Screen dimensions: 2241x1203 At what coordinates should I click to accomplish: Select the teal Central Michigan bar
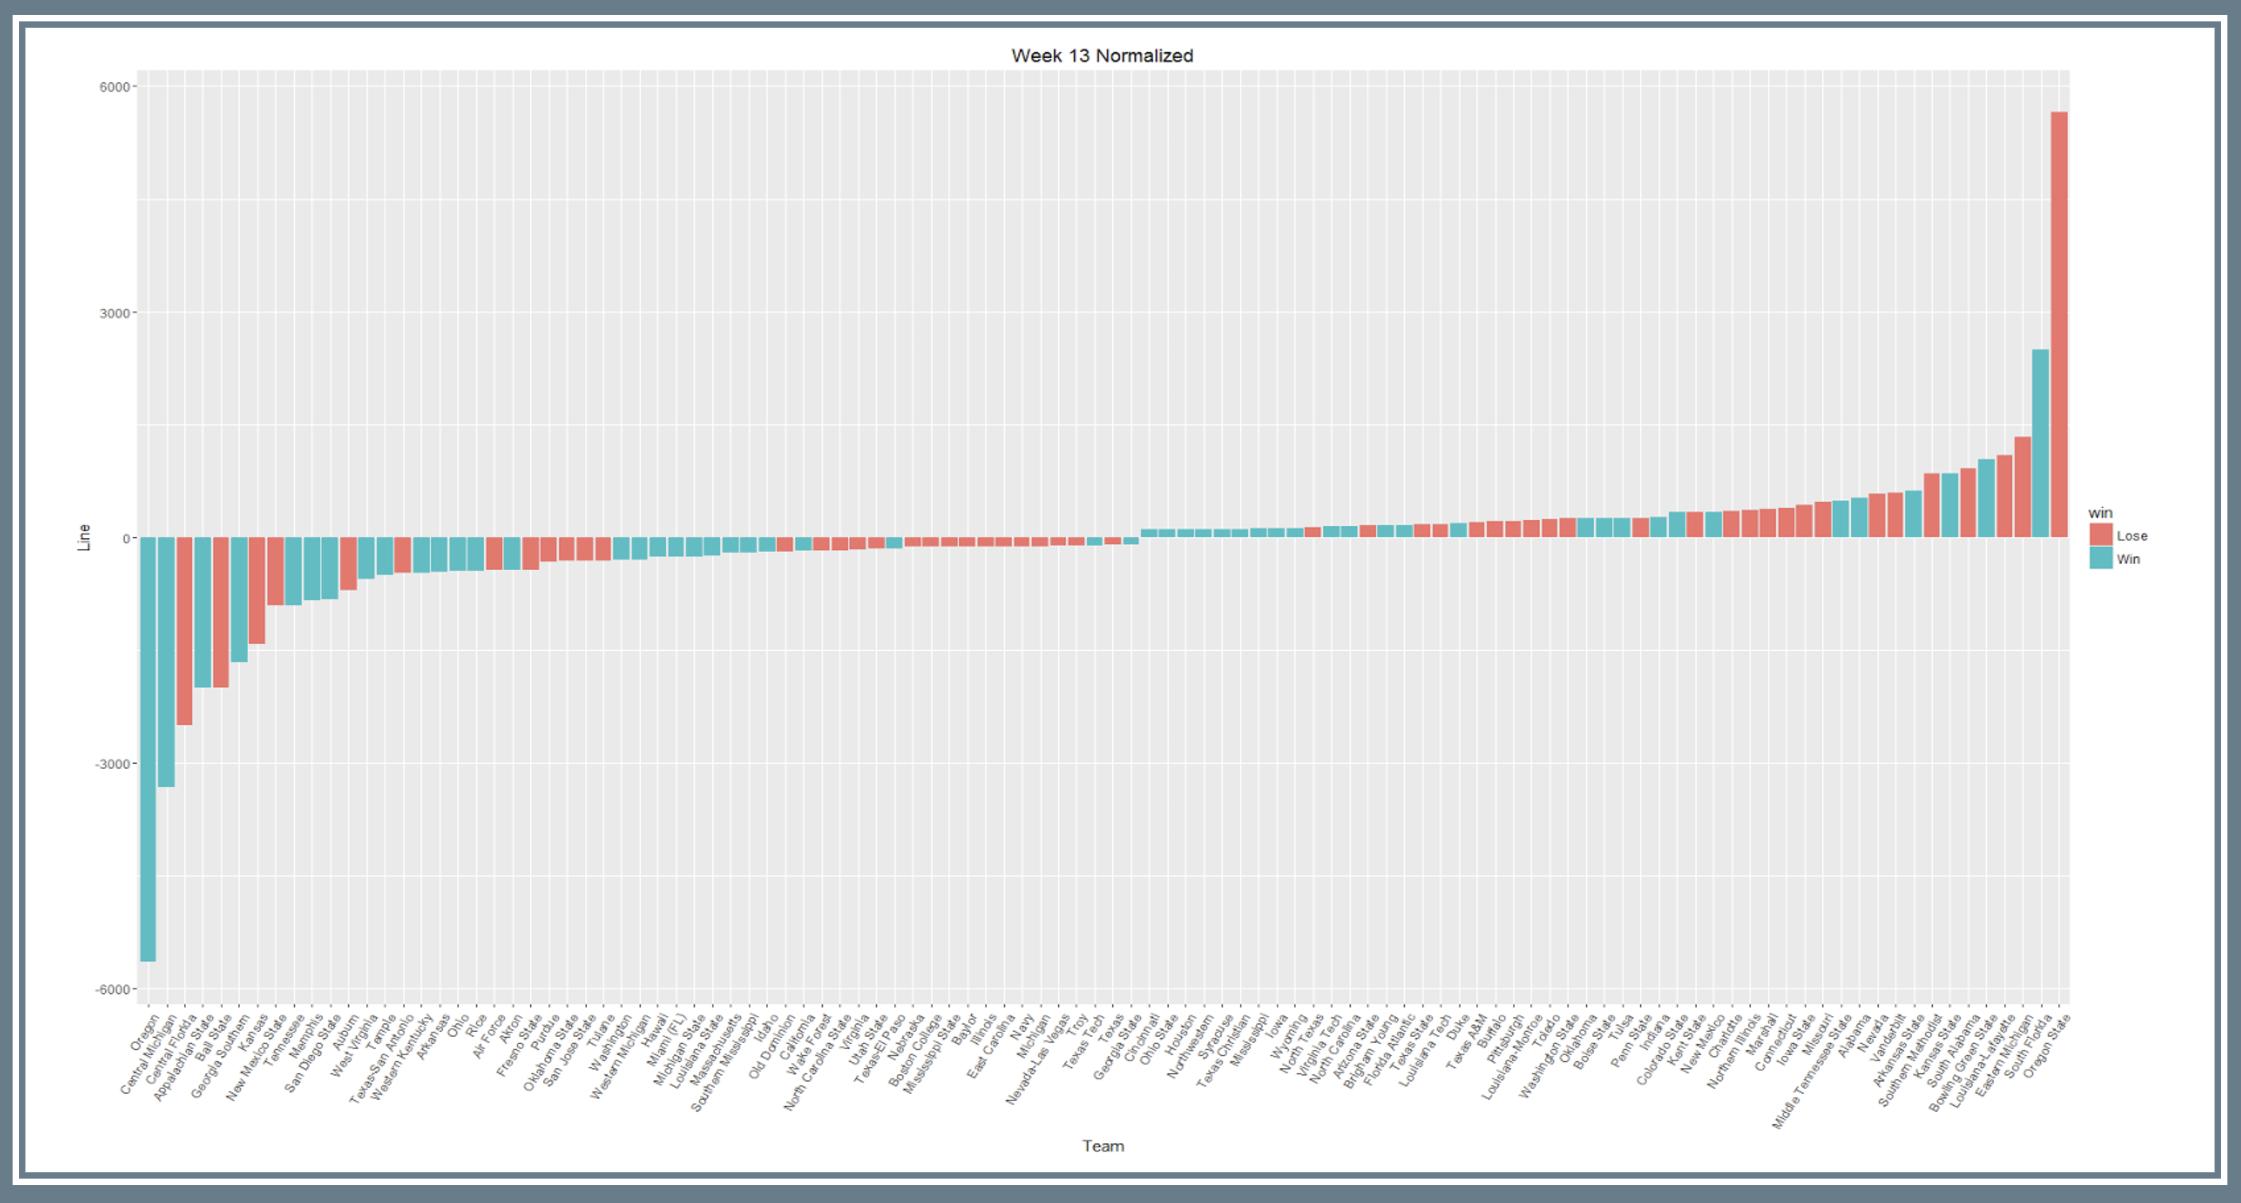click(x=166, y=662)
